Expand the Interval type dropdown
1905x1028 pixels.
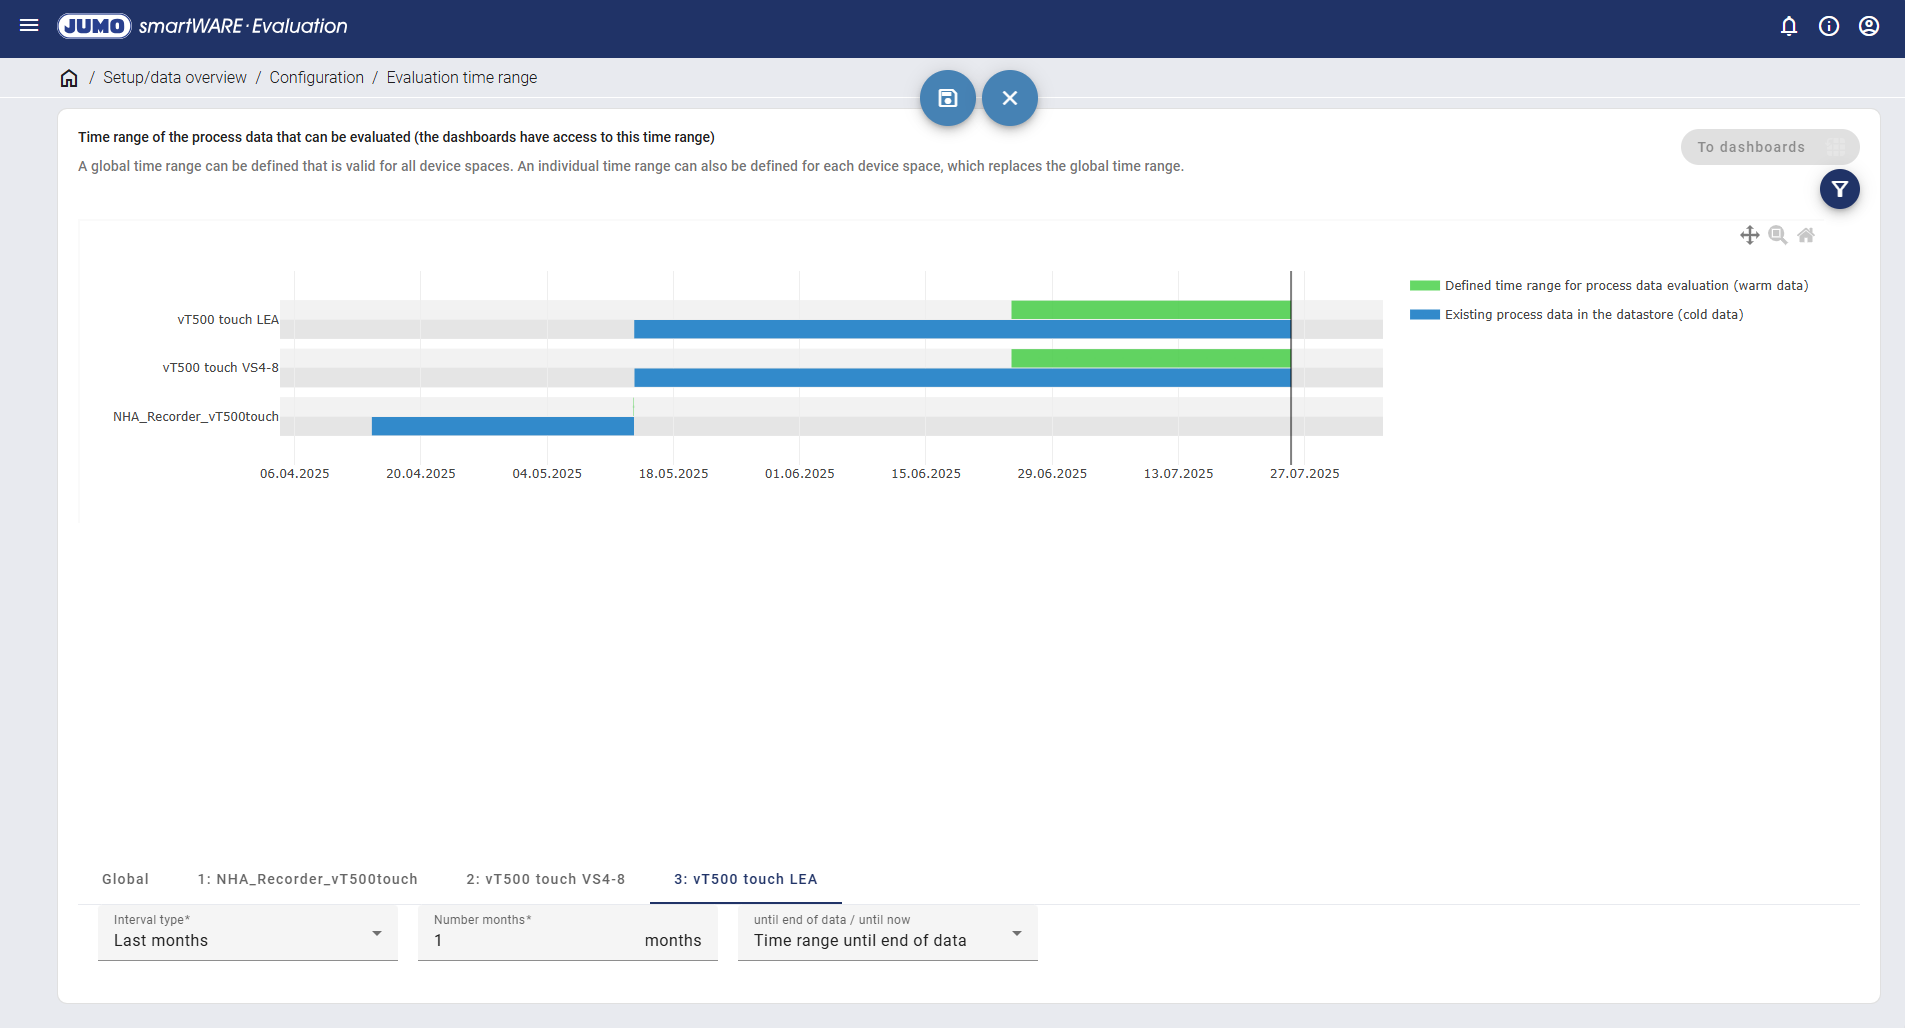coord(247,934)
